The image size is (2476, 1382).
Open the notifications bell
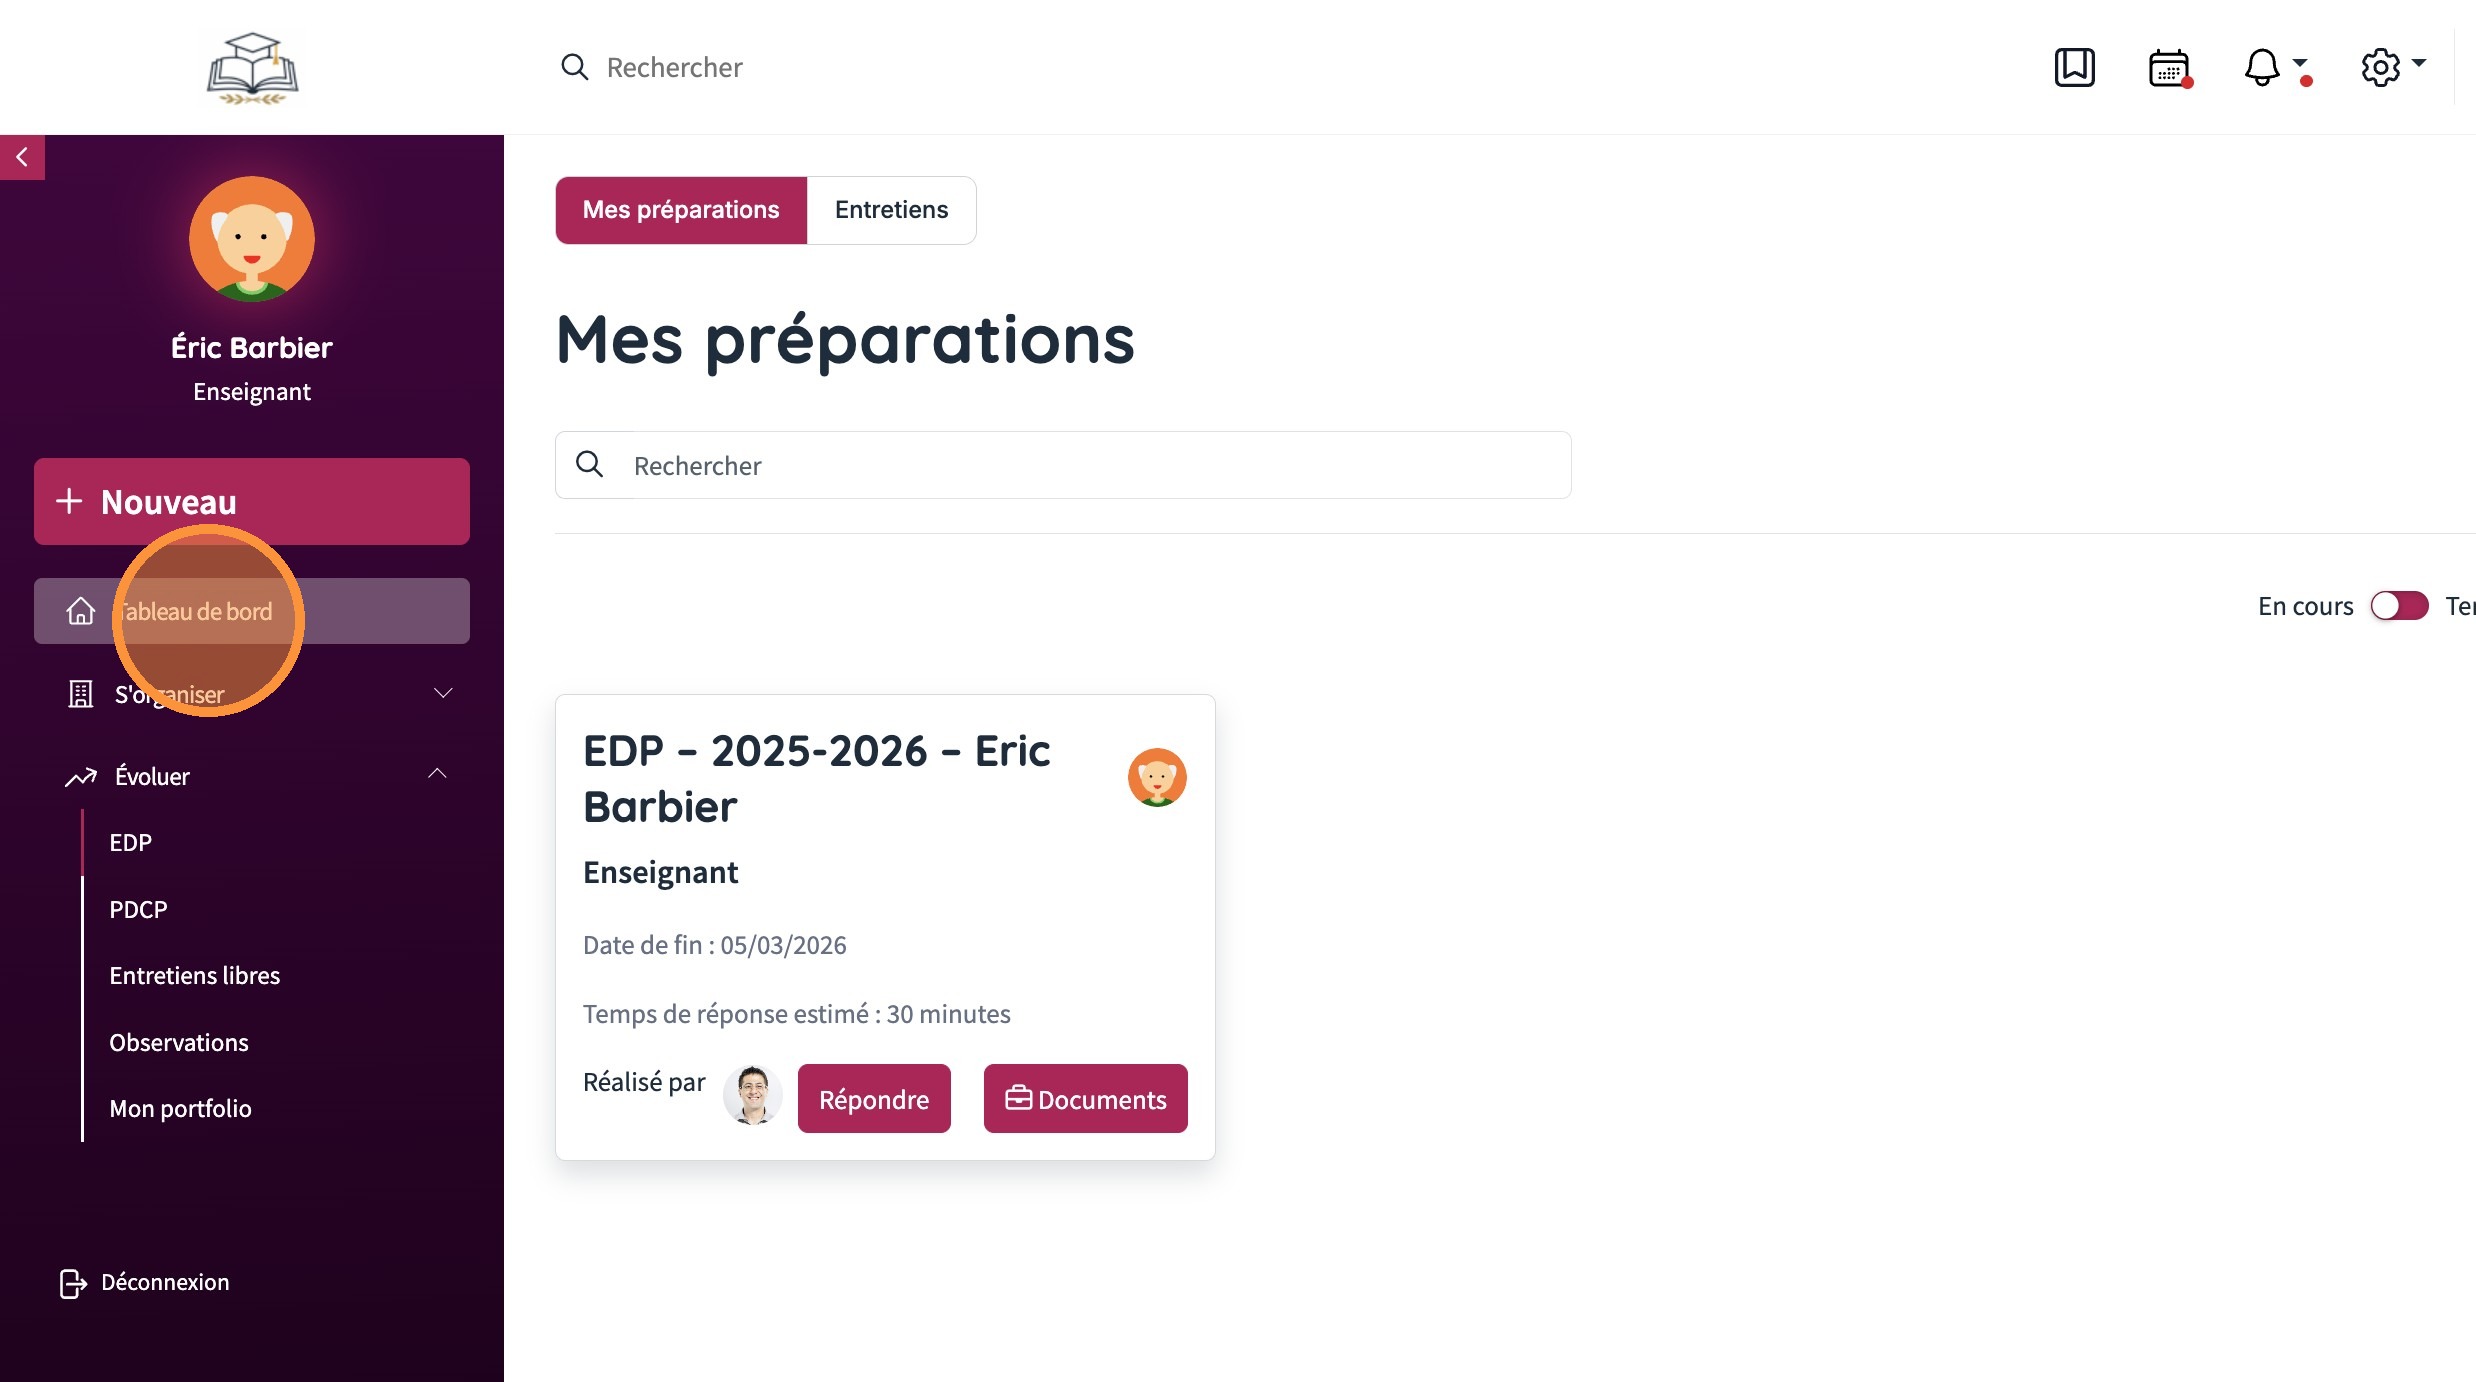(x=2262, y=67)
